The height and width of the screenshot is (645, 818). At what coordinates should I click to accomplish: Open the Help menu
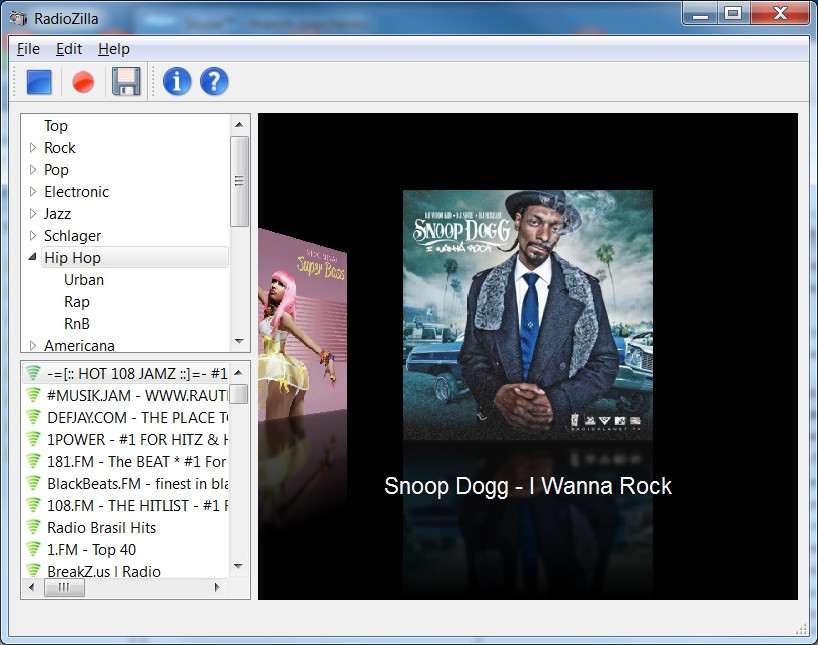(114, 49)
